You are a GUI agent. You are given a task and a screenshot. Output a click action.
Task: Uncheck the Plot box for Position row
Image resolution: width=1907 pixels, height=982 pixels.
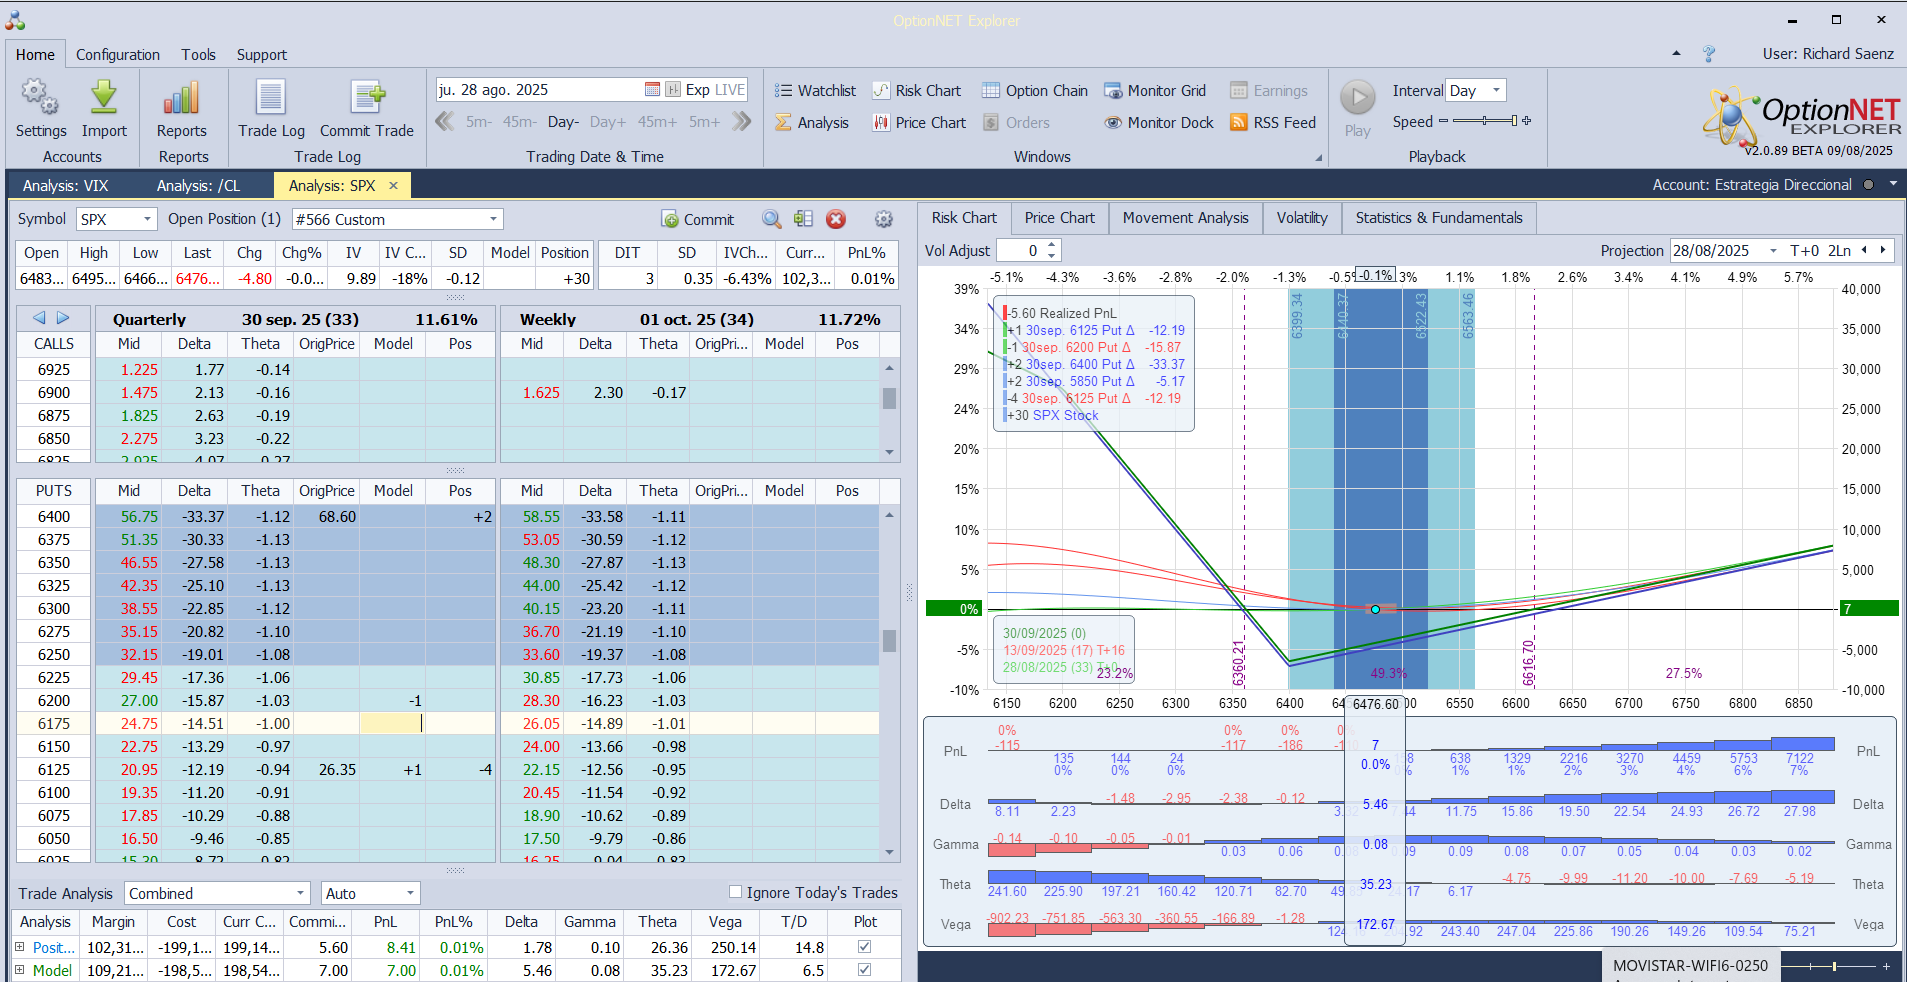(864, 947)
